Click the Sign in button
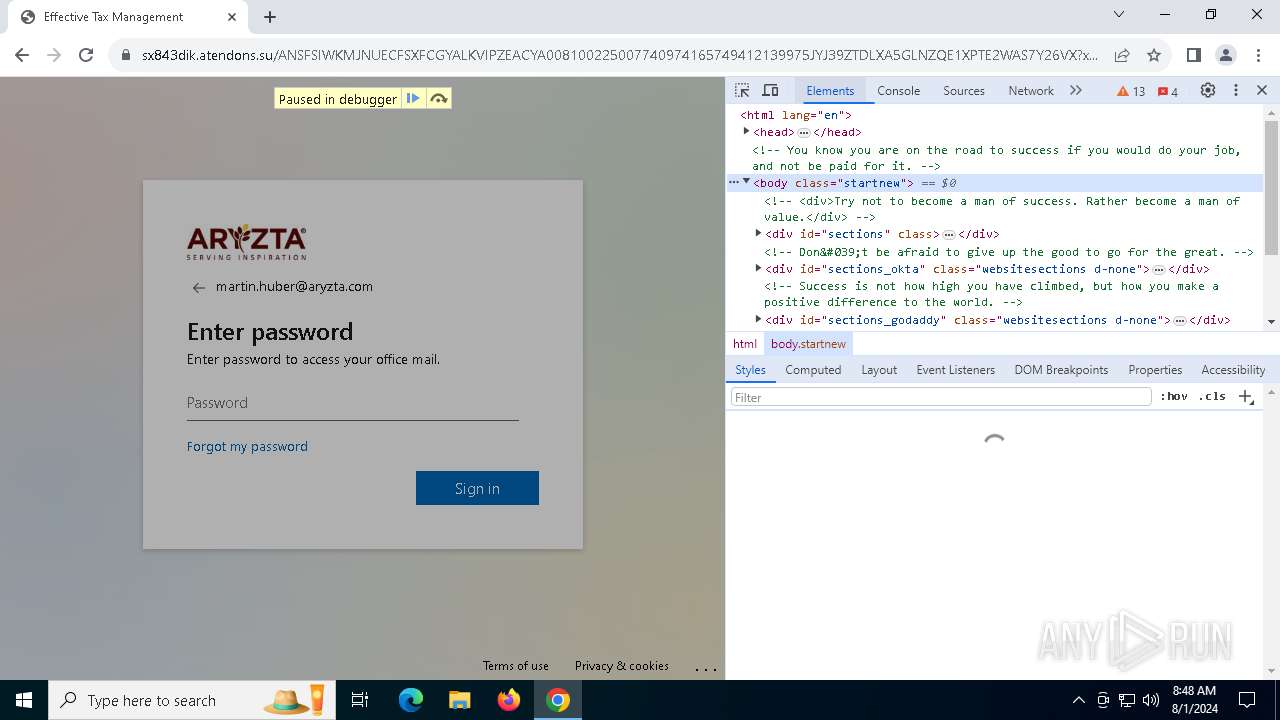The height and width of the screenshot is (720, 1280). 477,488
